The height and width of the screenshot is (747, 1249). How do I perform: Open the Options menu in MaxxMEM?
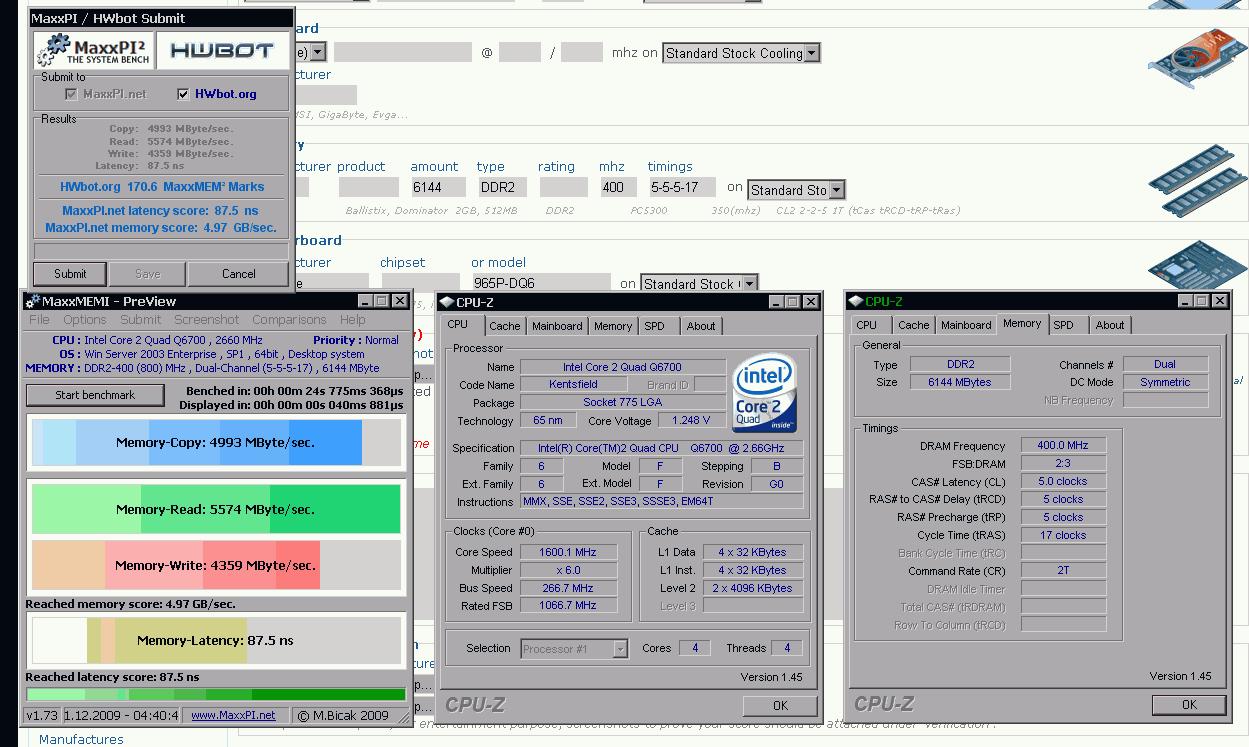tap(85, 320)
